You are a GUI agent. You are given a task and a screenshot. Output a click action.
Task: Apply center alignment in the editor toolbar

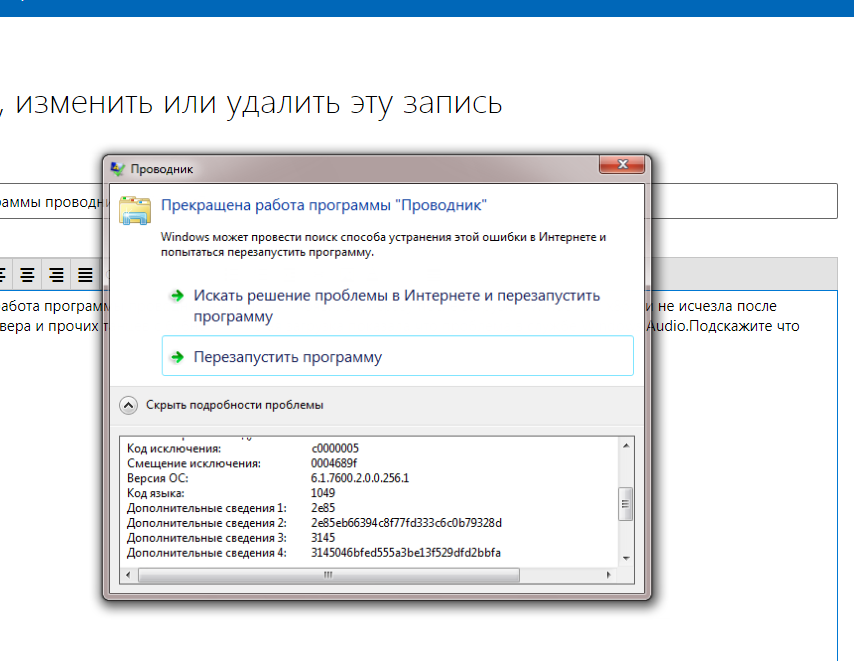click(x=27, y=274)
